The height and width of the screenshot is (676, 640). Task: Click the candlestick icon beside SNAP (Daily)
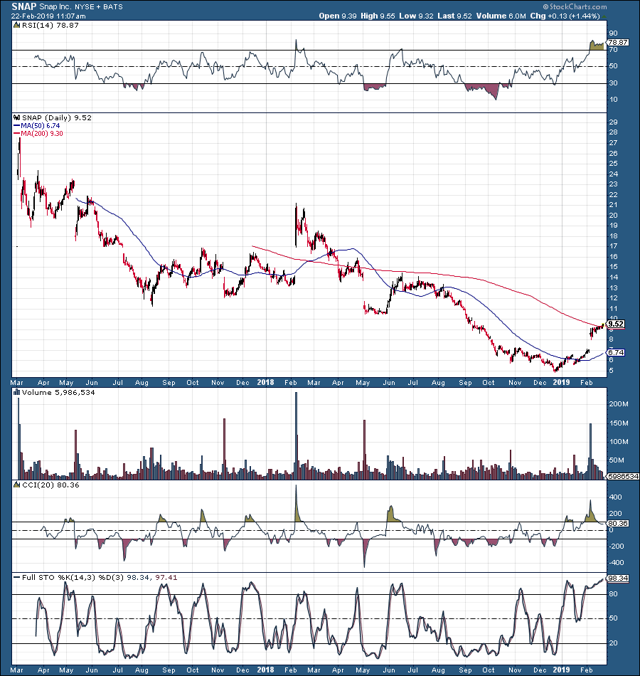point(17,118)
